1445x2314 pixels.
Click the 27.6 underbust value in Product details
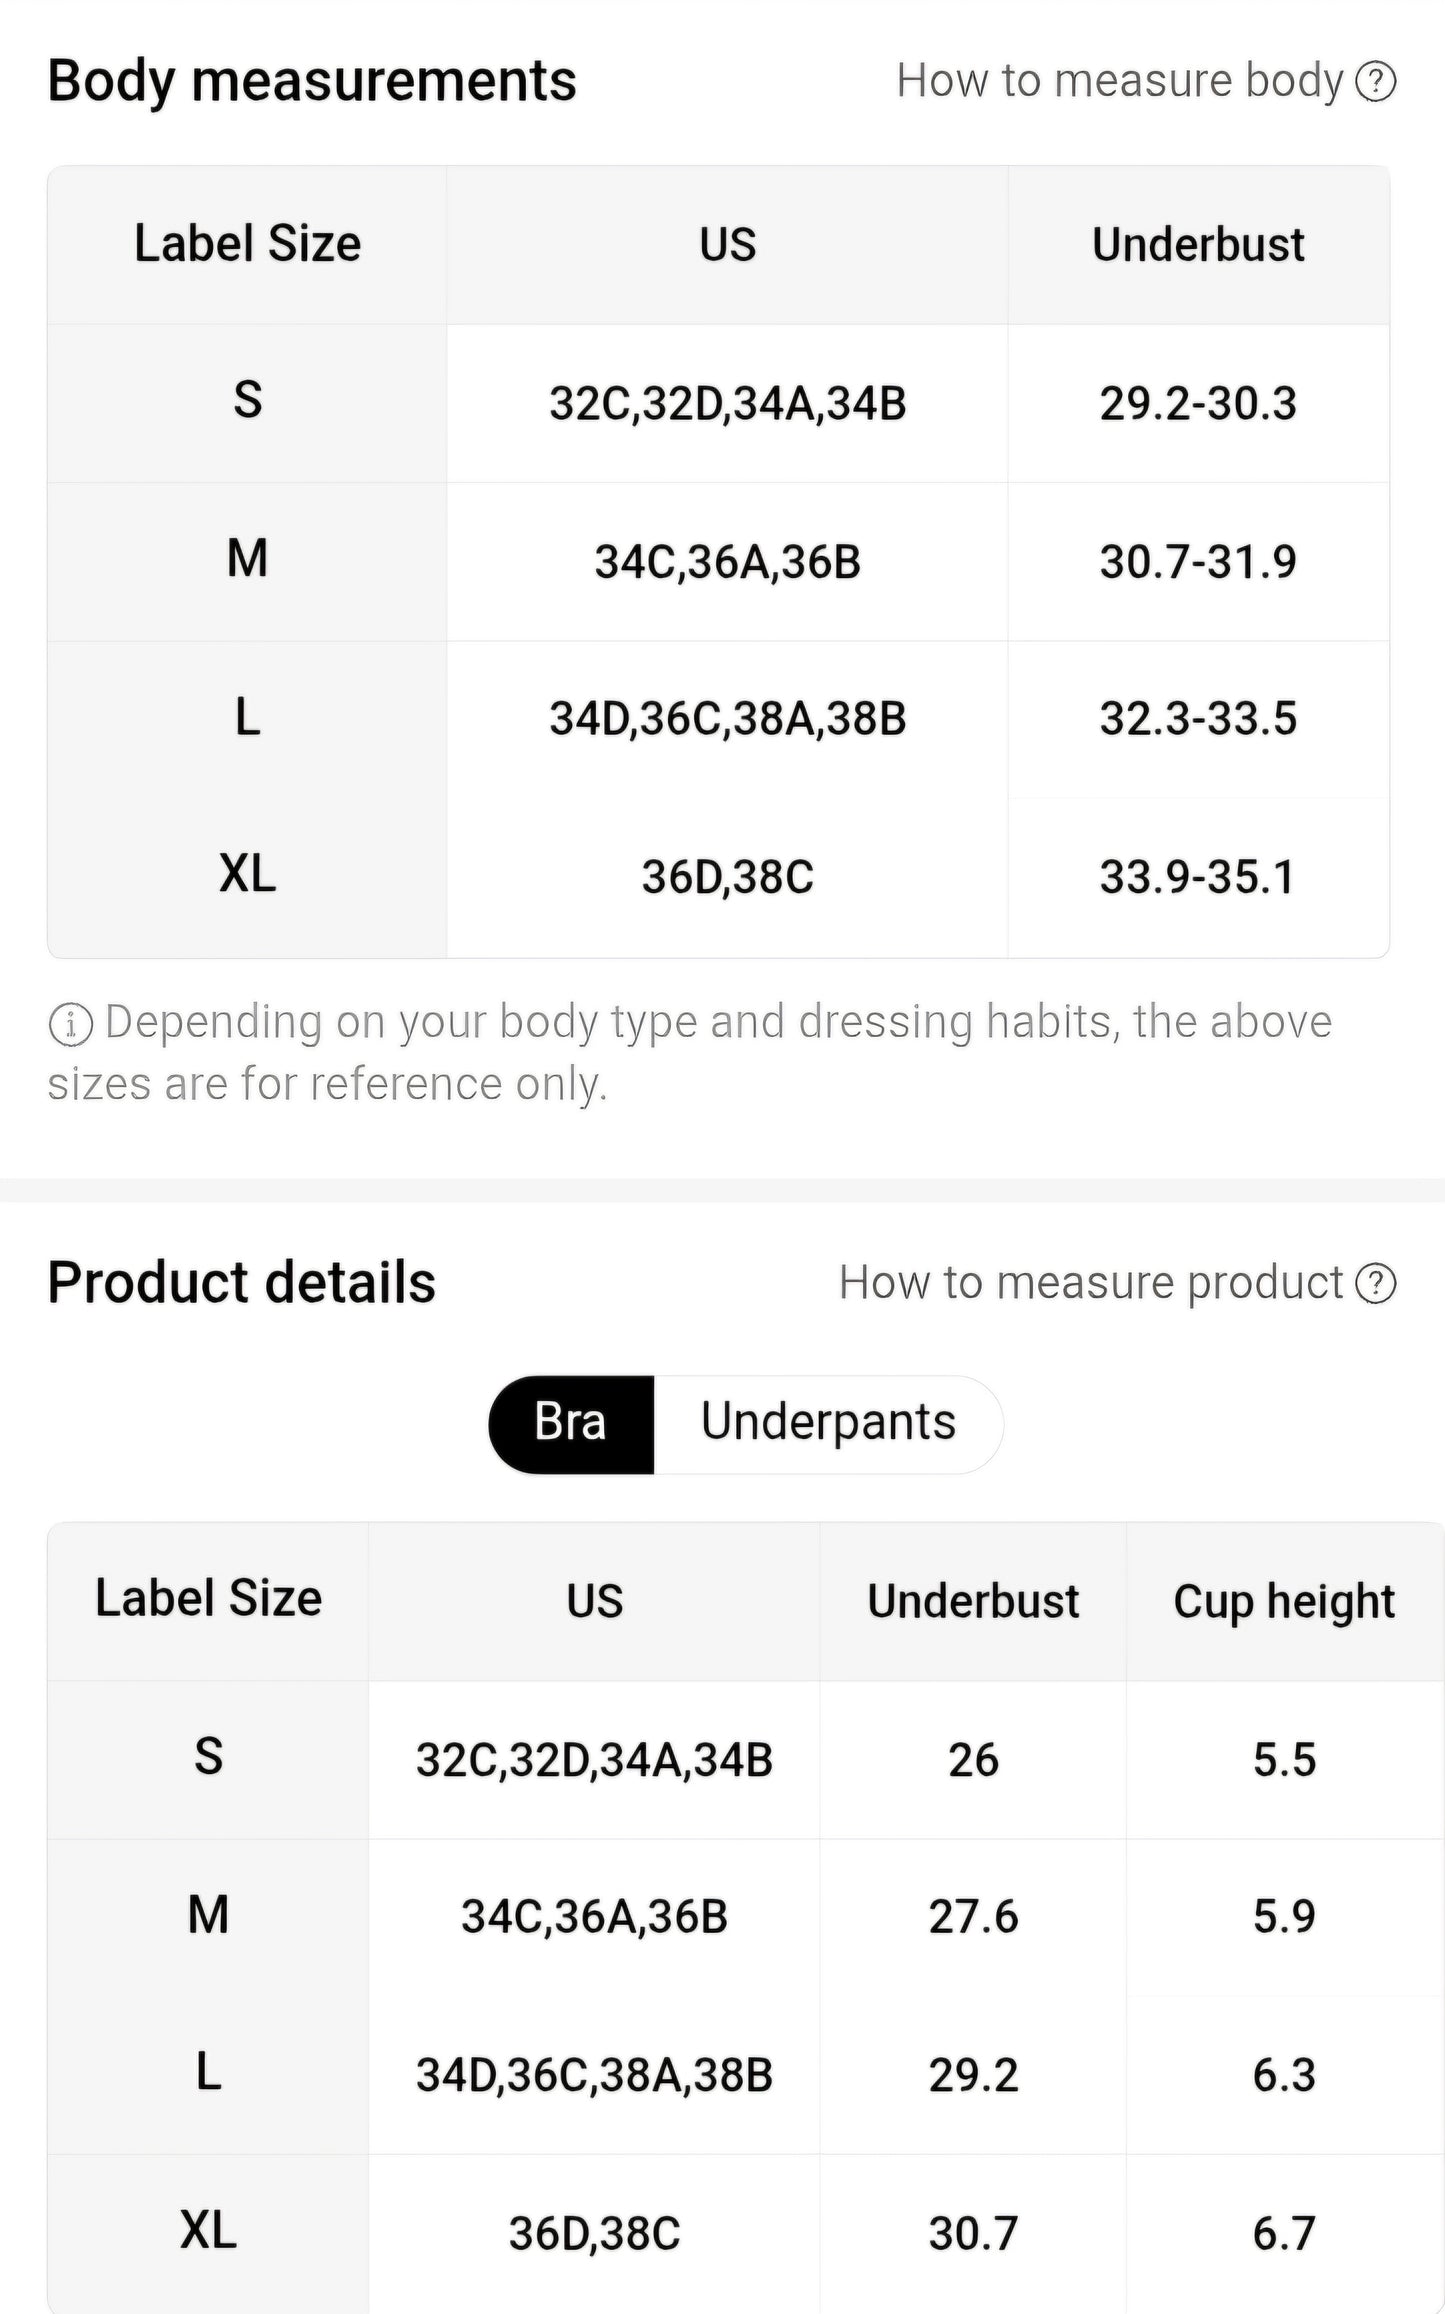coord(973,1917)
